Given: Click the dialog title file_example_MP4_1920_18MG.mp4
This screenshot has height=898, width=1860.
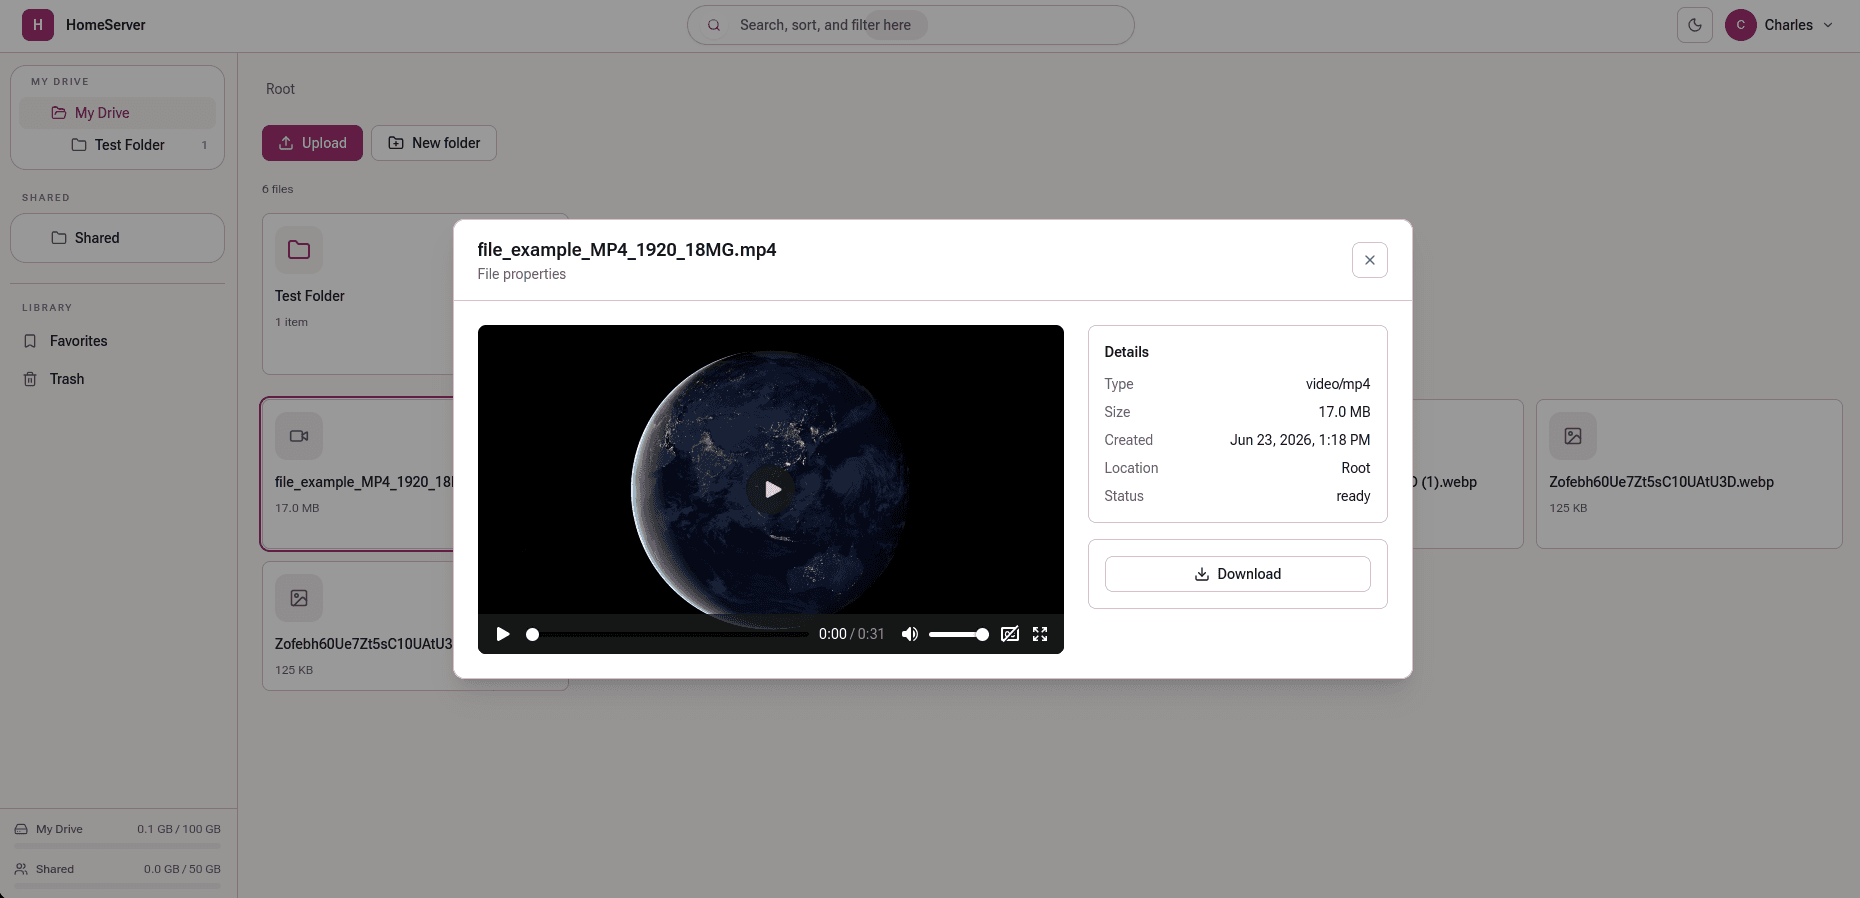Looking at the screenshot, I should click(x=627, y=250).
